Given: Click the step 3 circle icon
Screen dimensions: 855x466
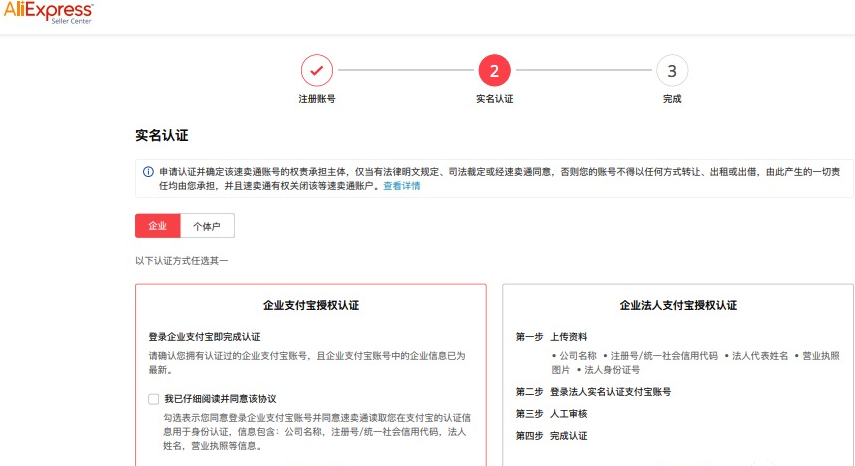Looking at the screenshot, I should [x=672, y=70].
